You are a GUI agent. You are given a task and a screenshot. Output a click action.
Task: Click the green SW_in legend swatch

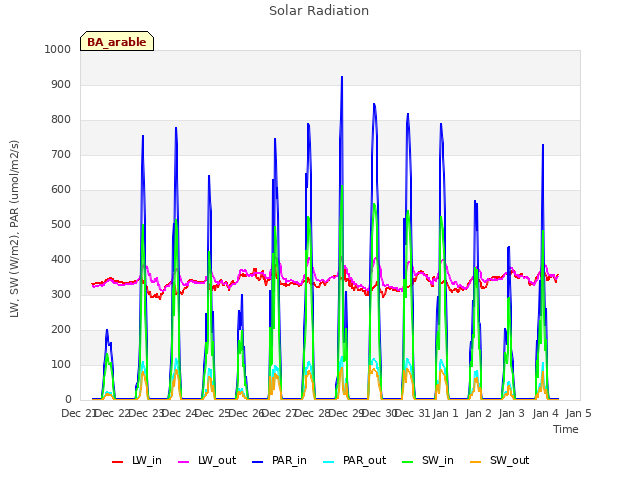pyautogui.click(x=408, y=462)
